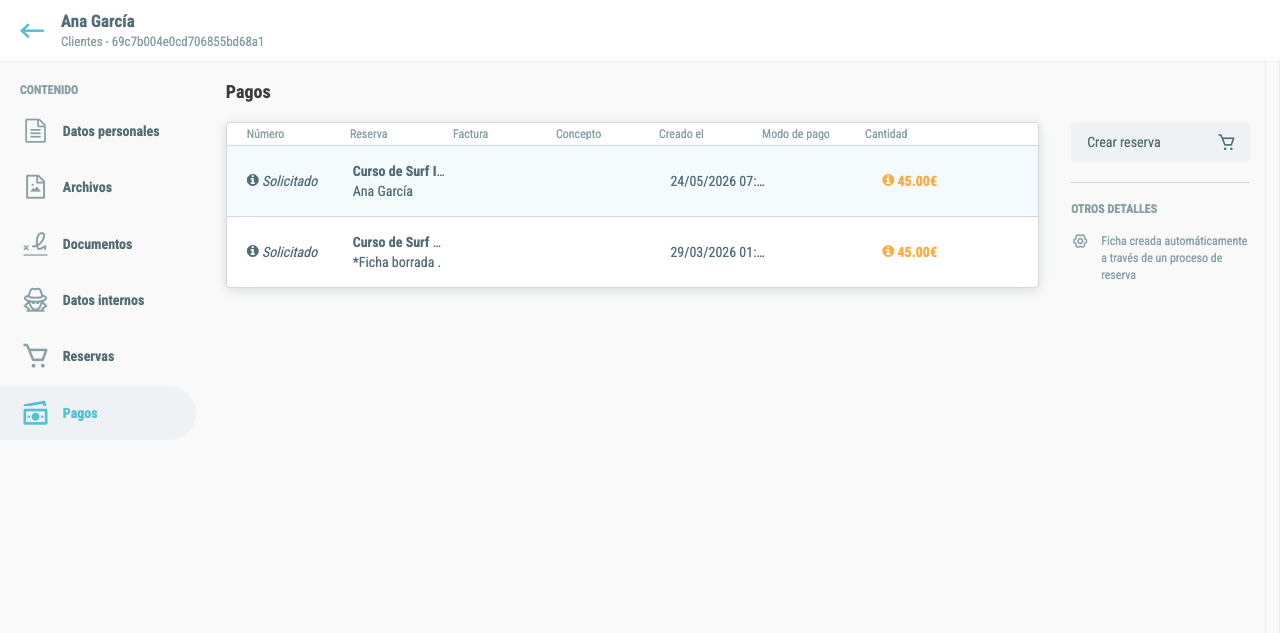The height and width of the screenshot is (633, 1280).
Task: Click Solicitado status in the 29/03/2026 row
Action: [x=290, y=252]
